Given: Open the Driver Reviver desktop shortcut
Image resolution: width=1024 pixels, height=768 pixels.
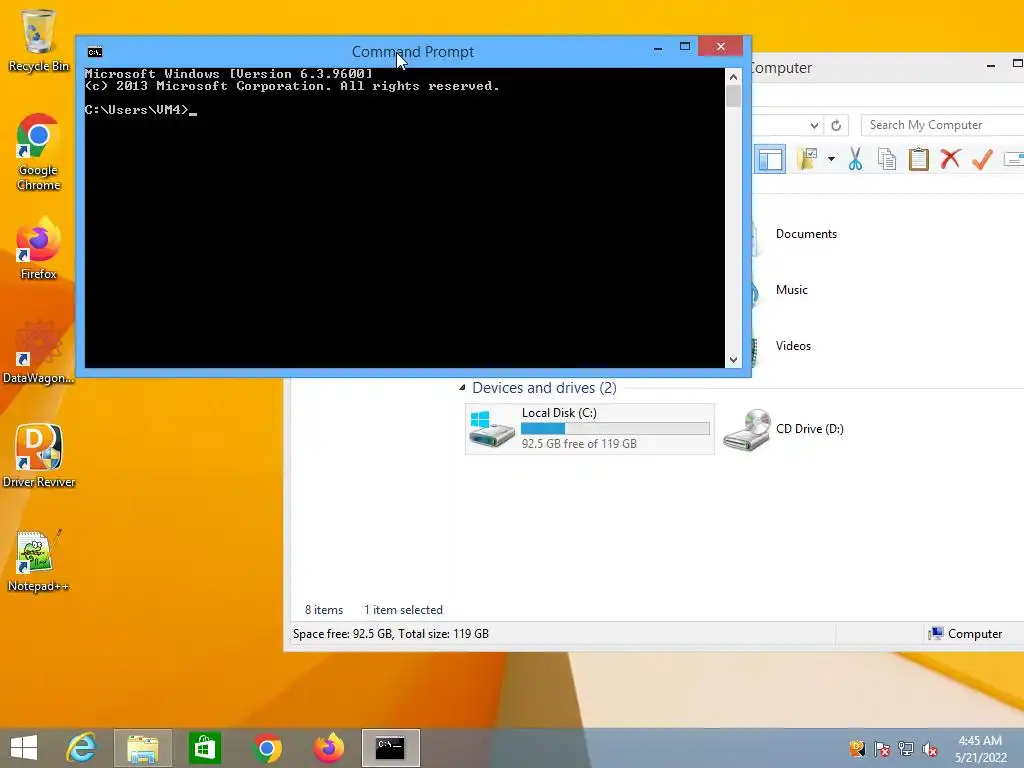Looking at the screenshot, I should click(39, 456).
